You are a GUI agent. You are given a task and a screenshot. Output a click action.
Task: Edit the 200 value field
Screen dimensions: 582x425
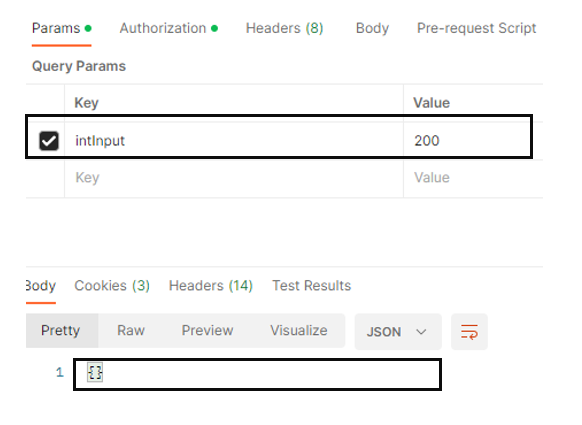click(x=468, y=141)
